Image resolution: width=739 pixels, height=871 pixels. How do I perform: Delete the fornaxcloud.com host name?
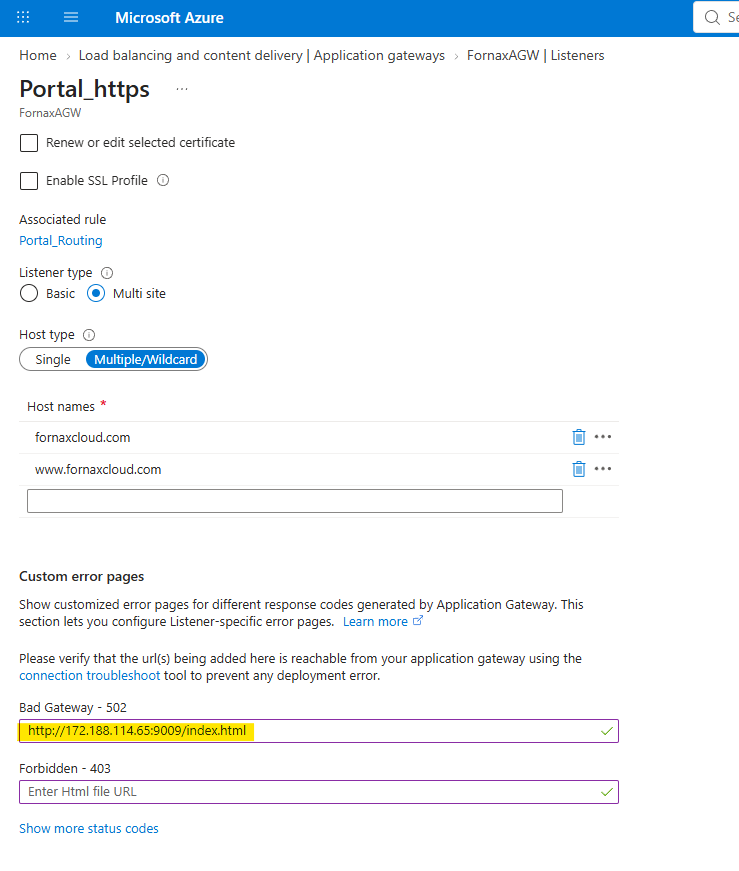(x=578, y=437)
